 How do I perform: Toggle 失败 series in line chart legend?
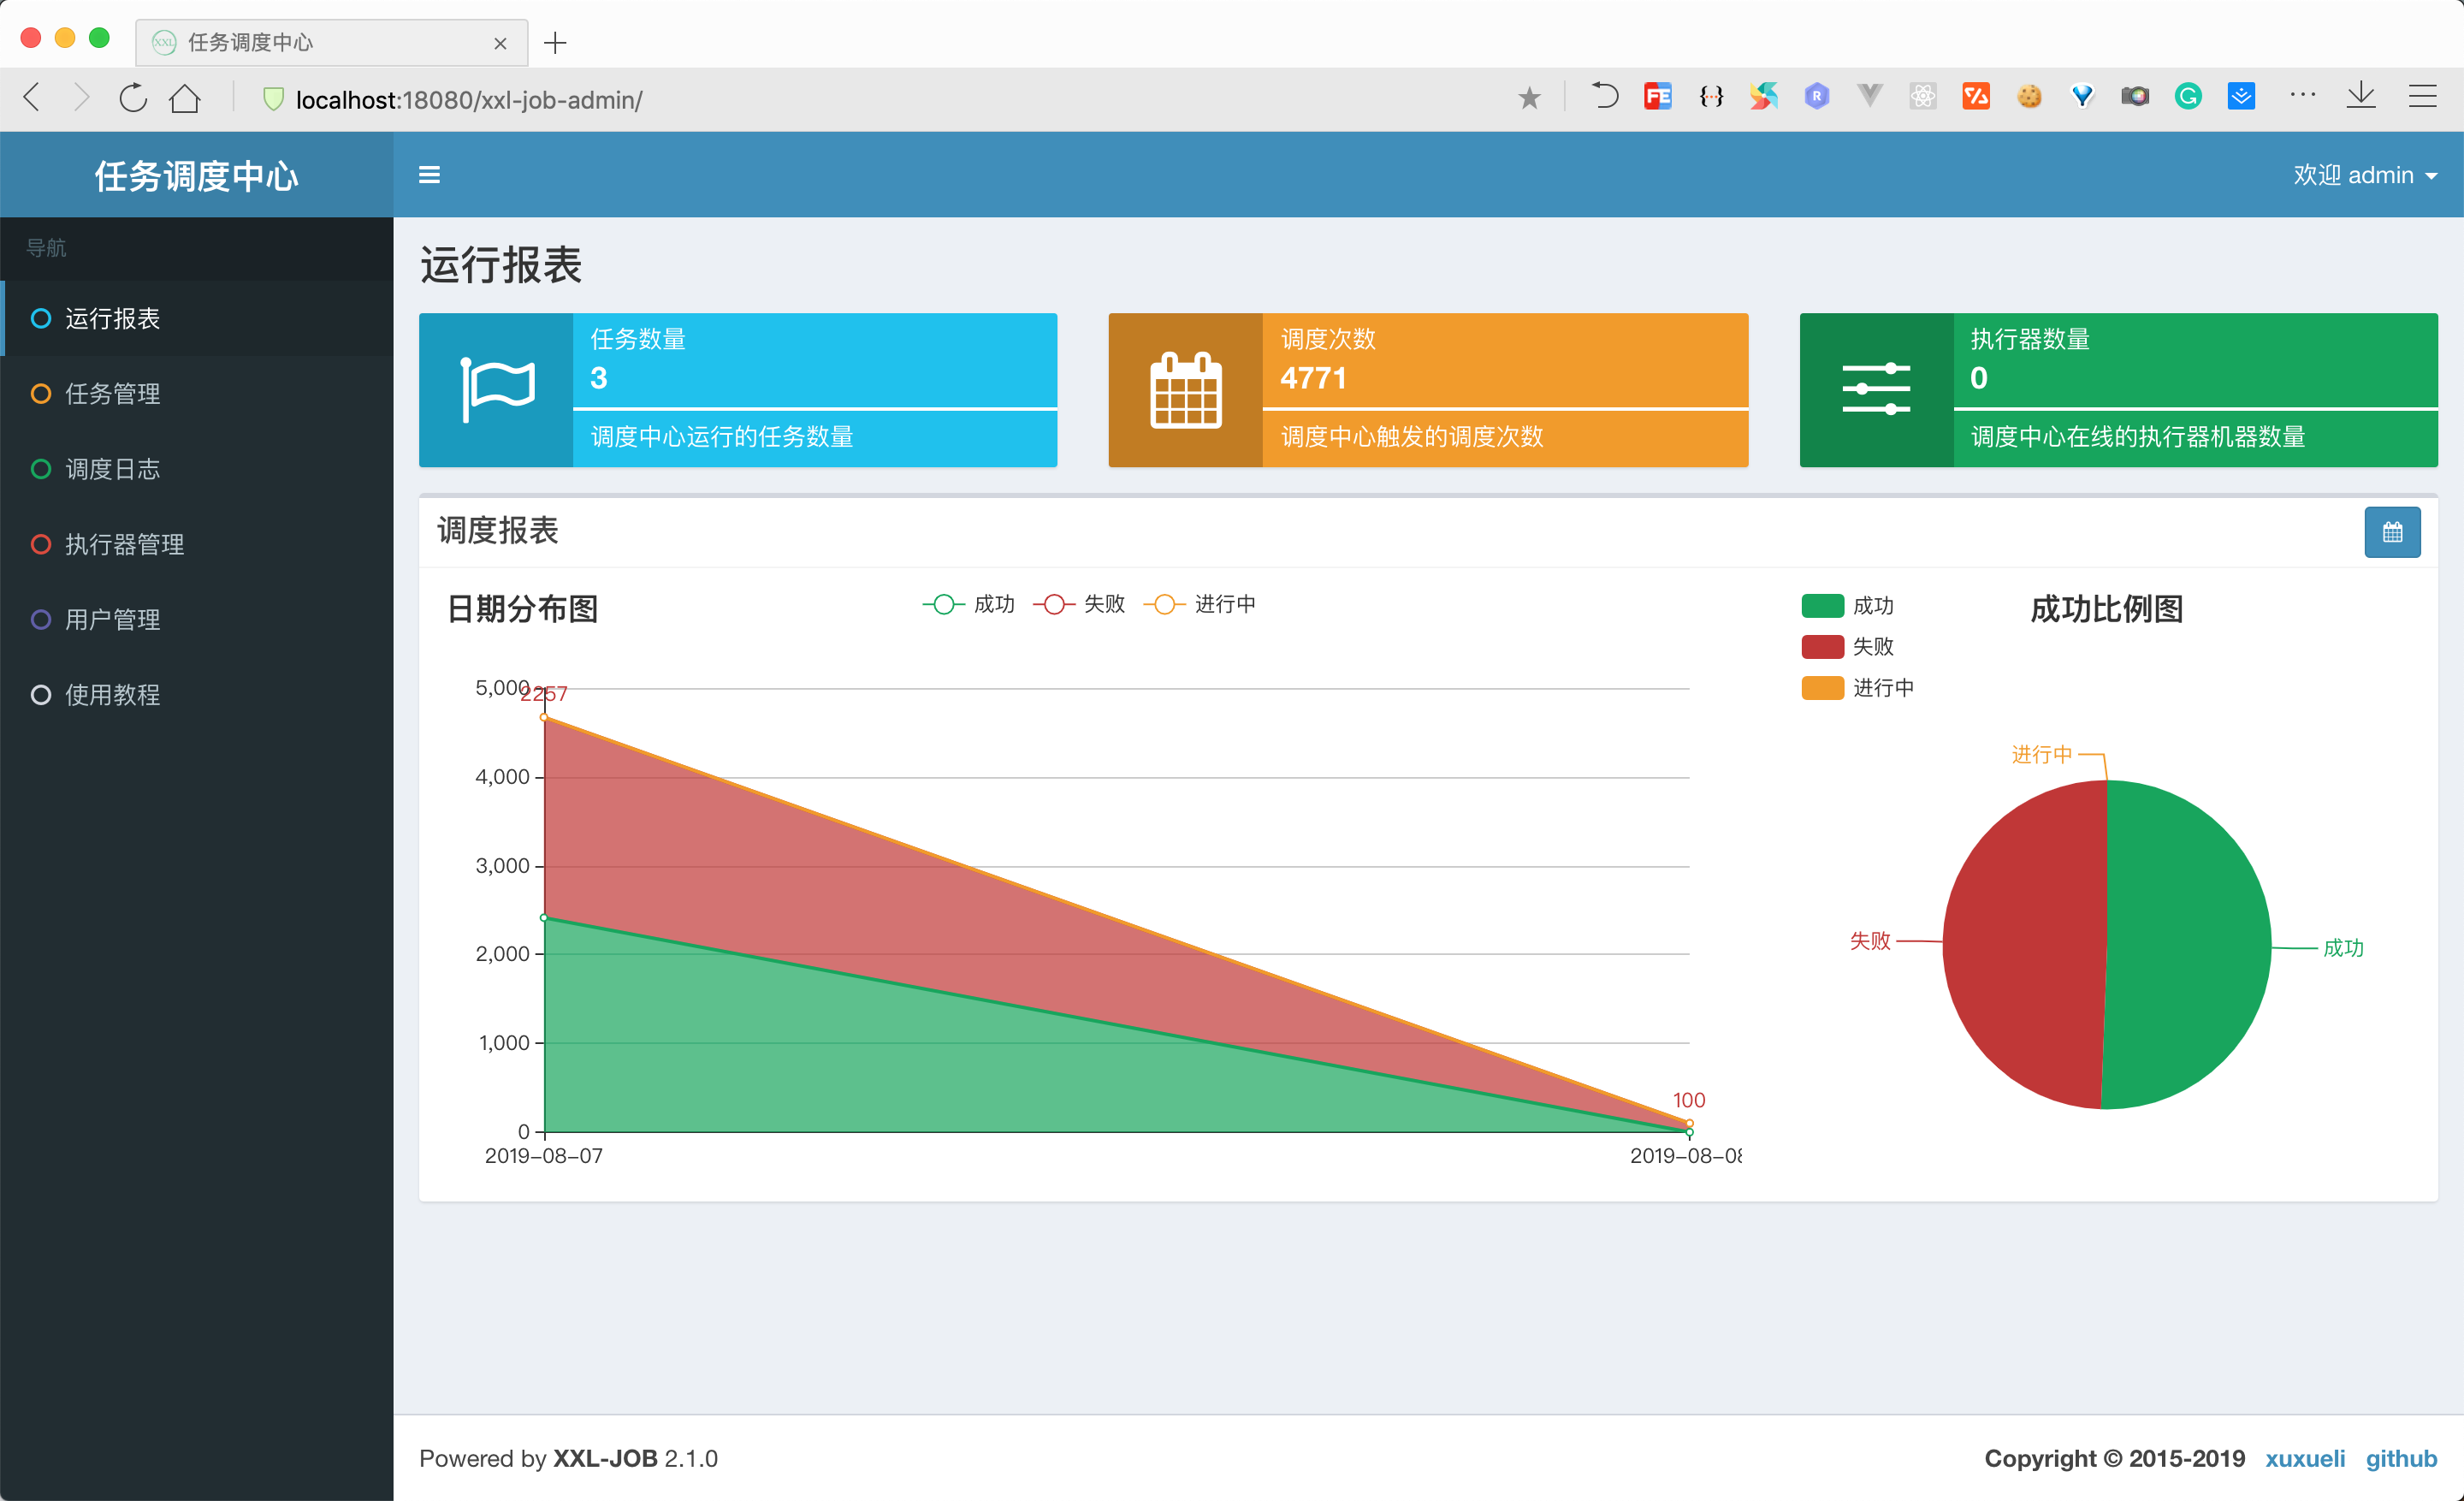point(1079,604)
